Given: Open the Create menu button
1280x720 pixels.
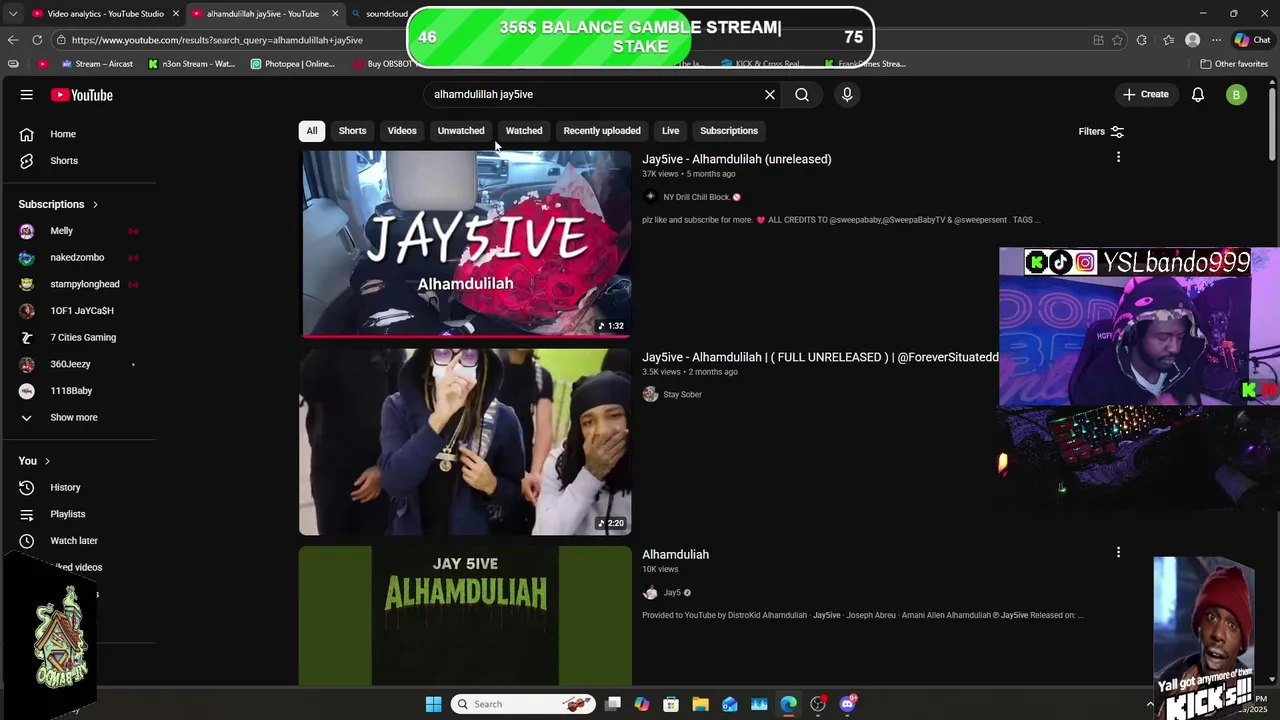Looking at the screenshot, I should 1146,94.
